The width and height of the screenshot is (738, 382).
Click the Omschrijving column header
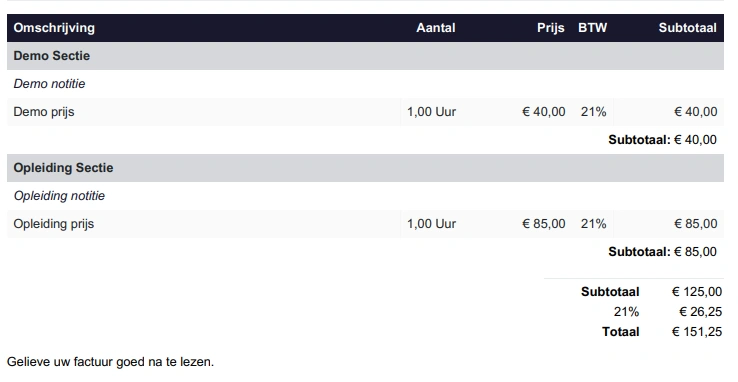[x=54, y=28]
